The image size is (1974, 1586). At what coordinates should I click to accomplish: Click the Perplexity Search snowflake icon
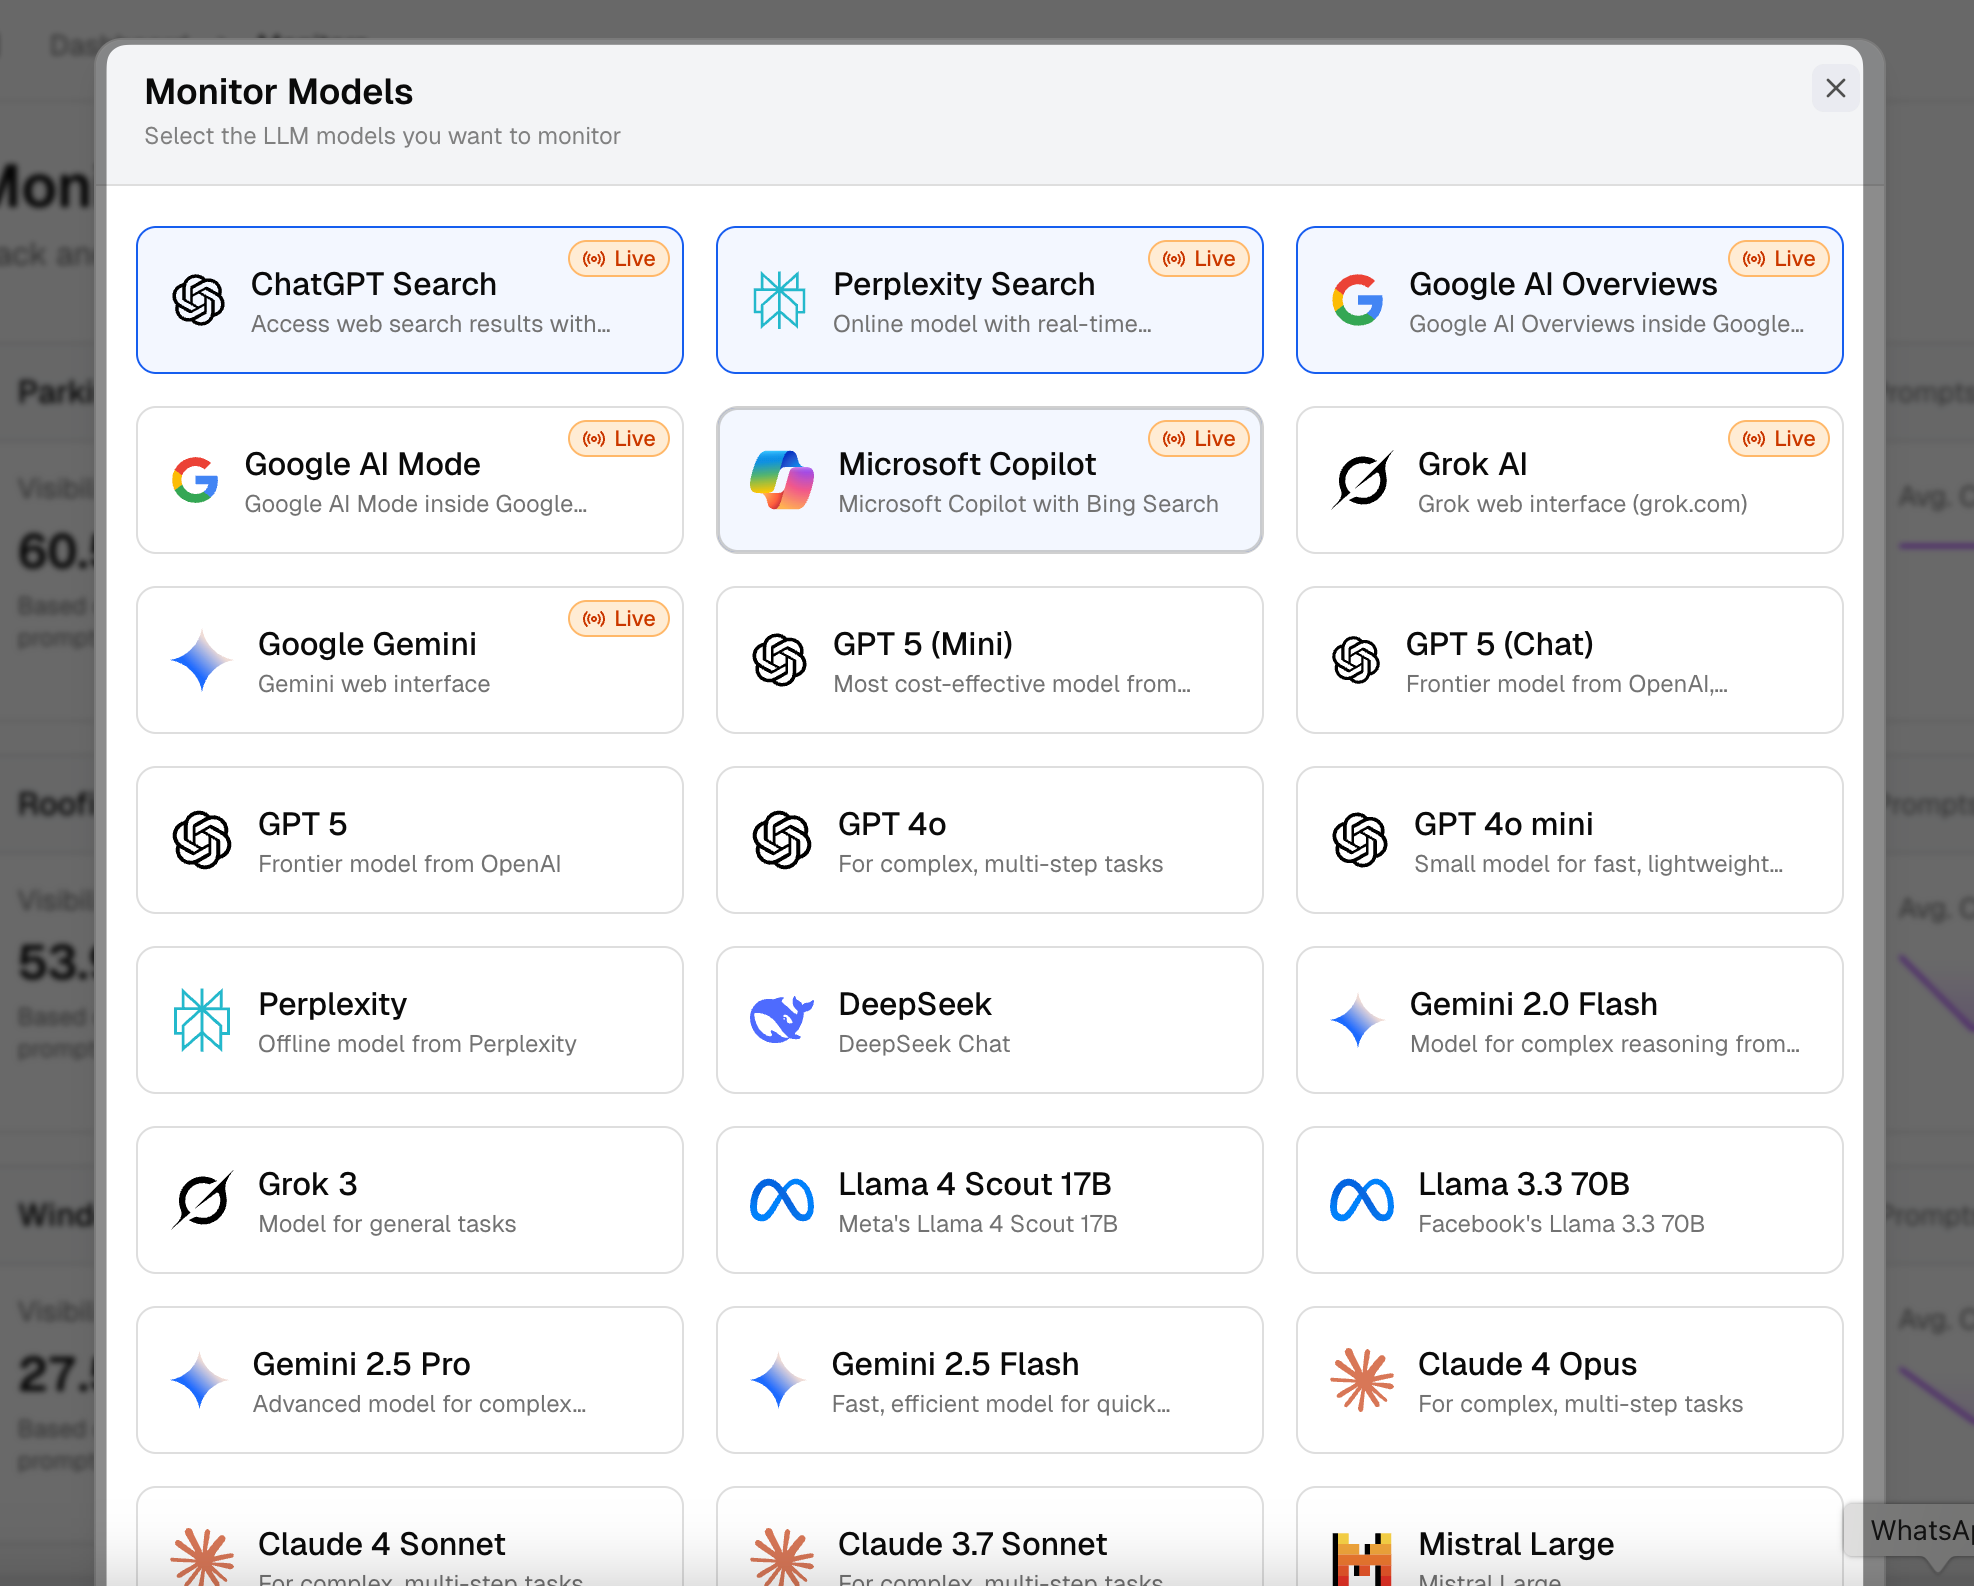pyautogui.click(x=779, y=300)
